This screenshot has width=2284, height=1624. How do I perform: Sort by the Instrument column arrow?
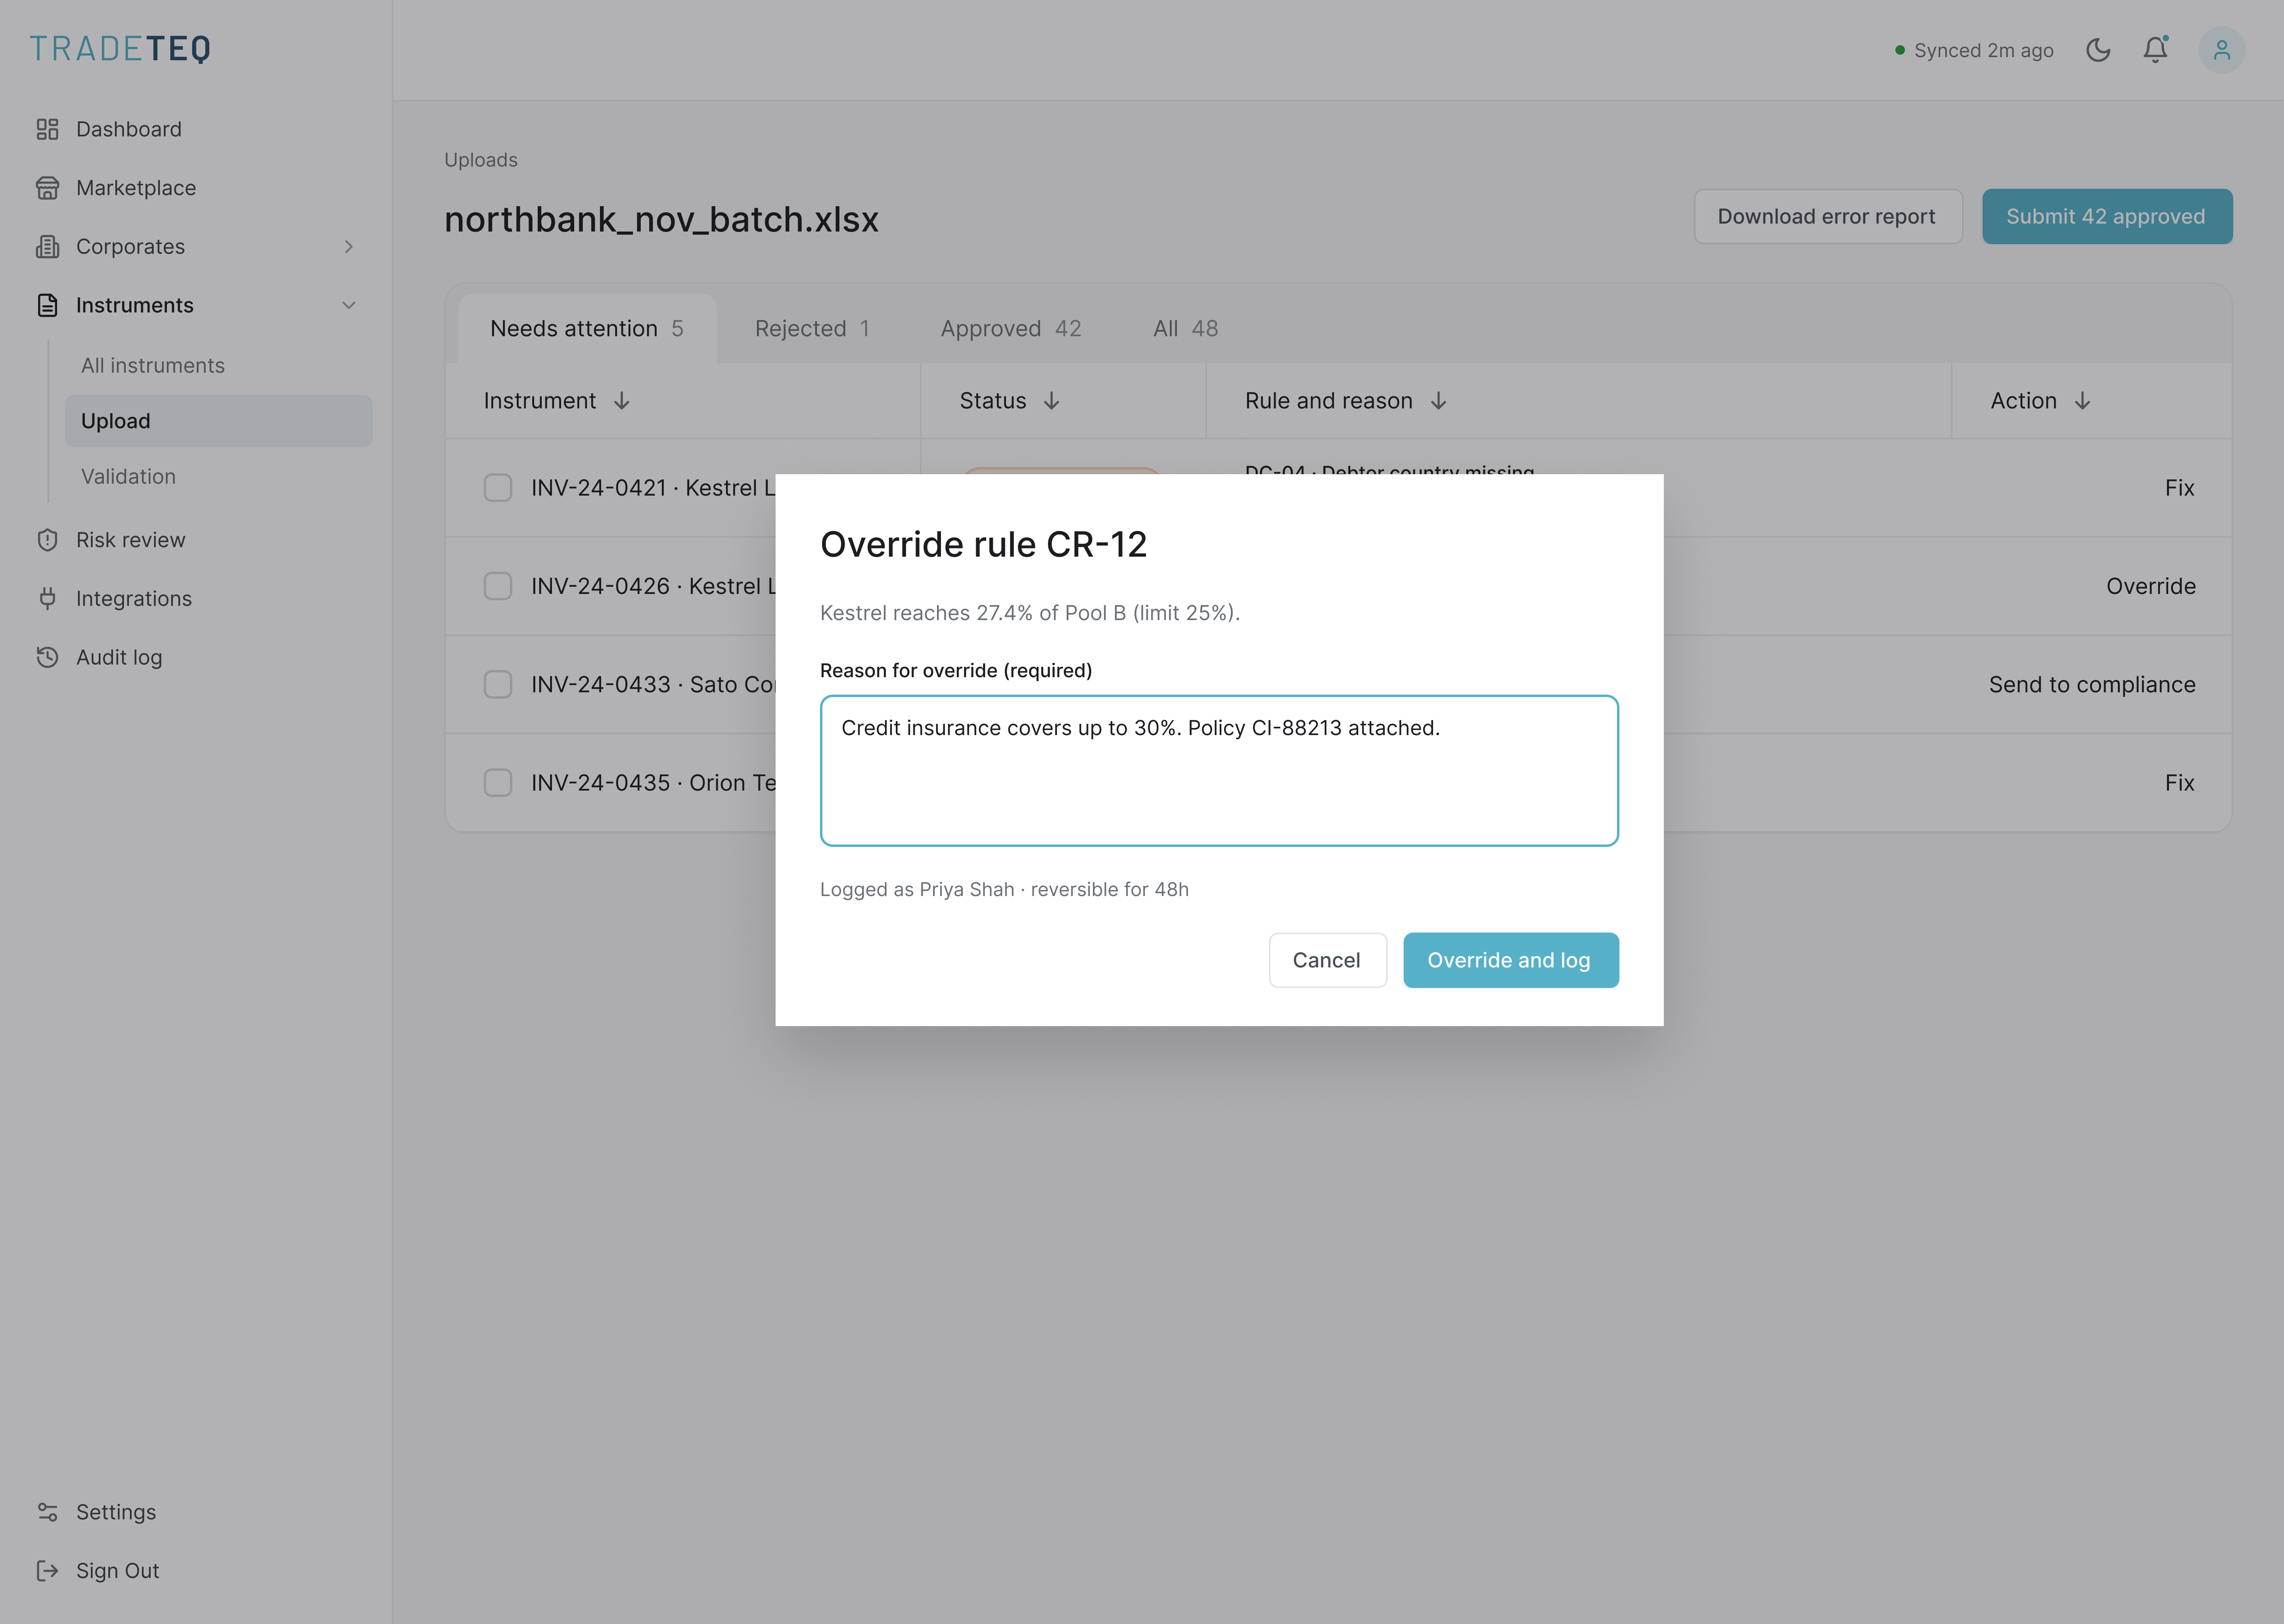click(x=622, y=401)
